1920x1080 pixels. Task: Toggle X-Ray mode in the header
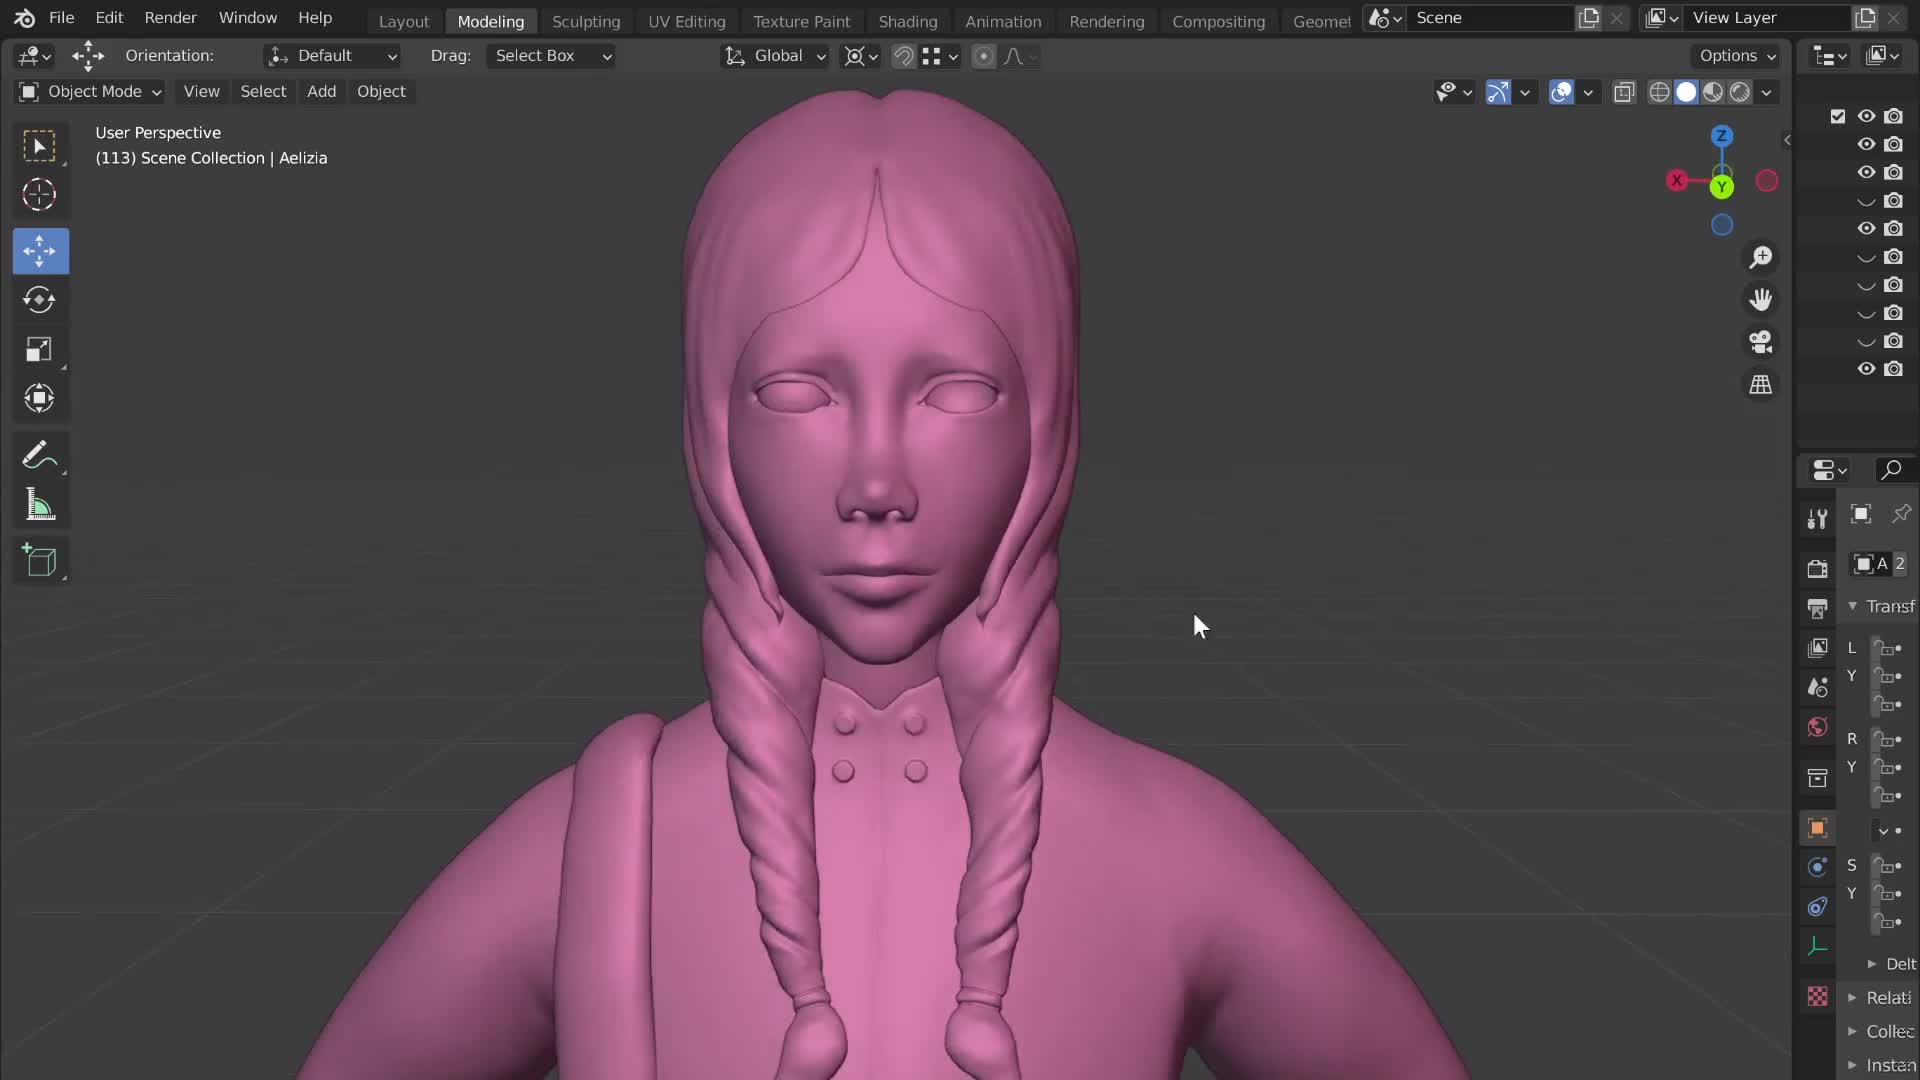tap(1623, 91)
